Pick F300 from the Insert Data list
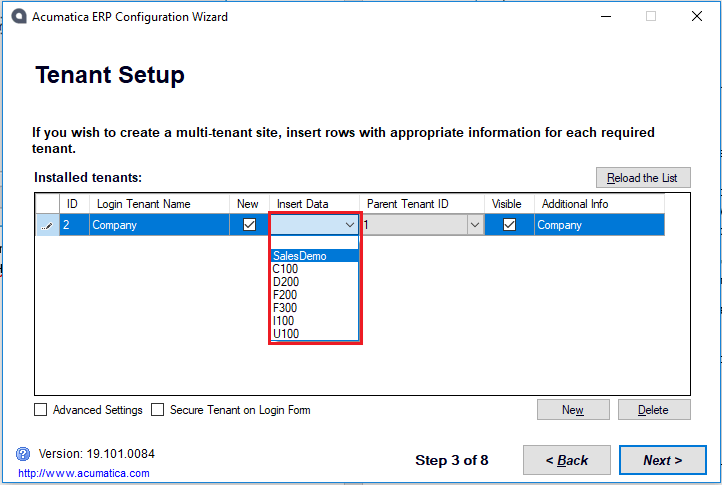The height and width of the screenshot is (485, 723). click(x=314, y=308)
